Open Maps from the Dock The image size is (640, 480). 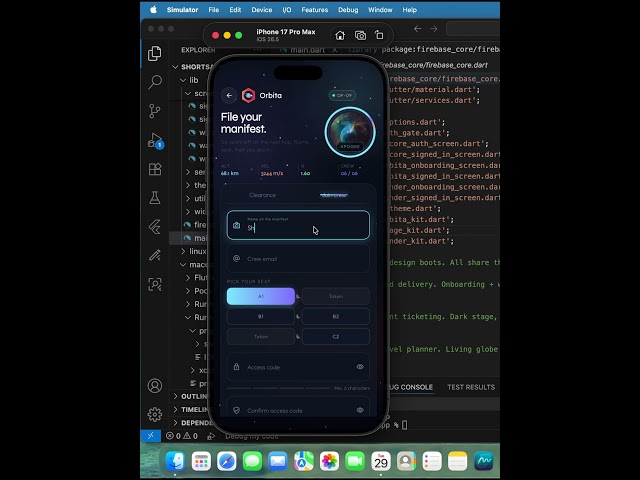click(x=304, y=461)
